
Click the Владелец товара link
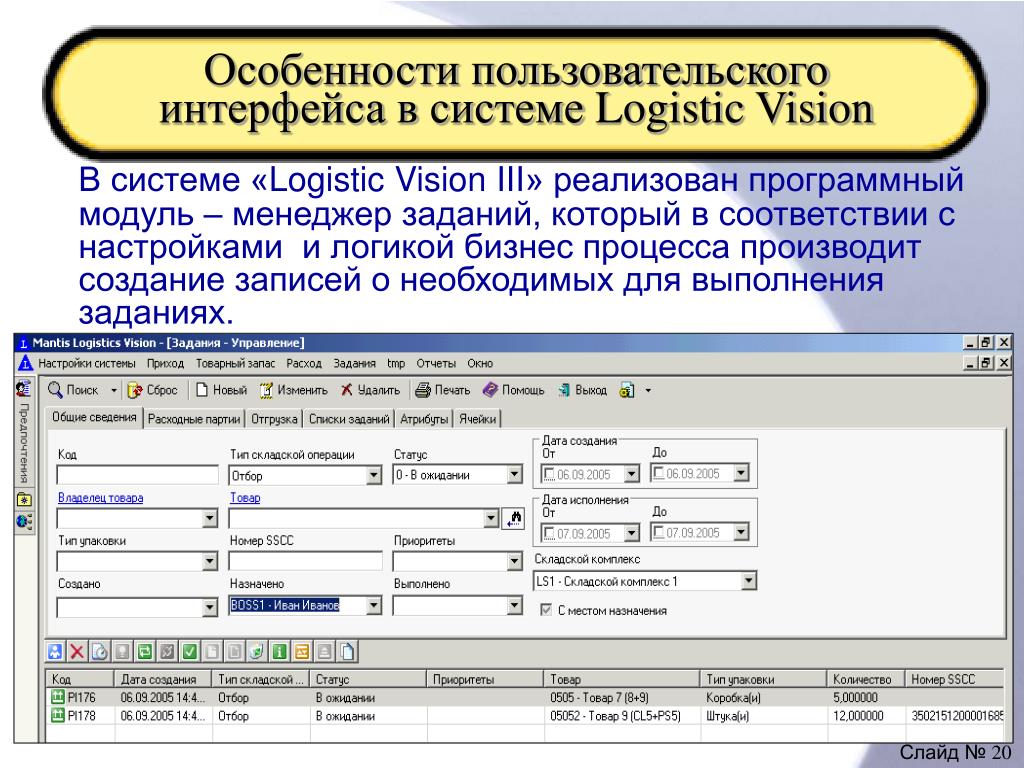point(101,498)
